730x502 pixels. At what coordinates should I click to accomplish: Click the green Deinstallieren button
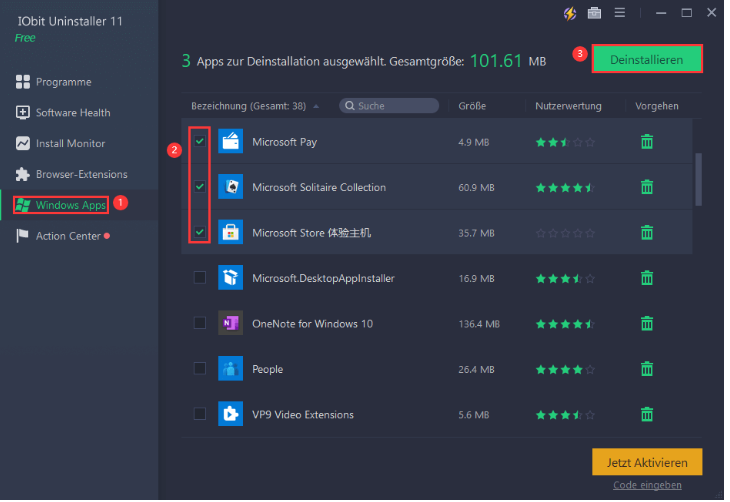click(647, 60)
